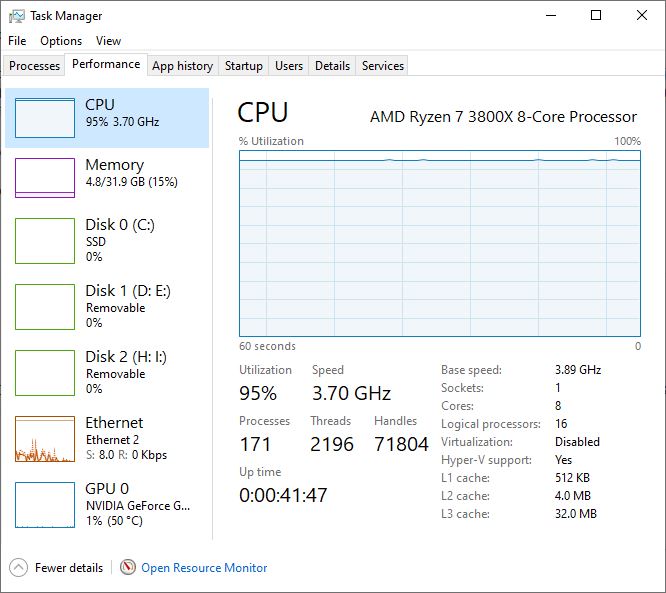The height and width of the screenshot is (593, 666).
Task: Select the Ethernet activity graph thumbnail
Action: [x=45, y=439]
